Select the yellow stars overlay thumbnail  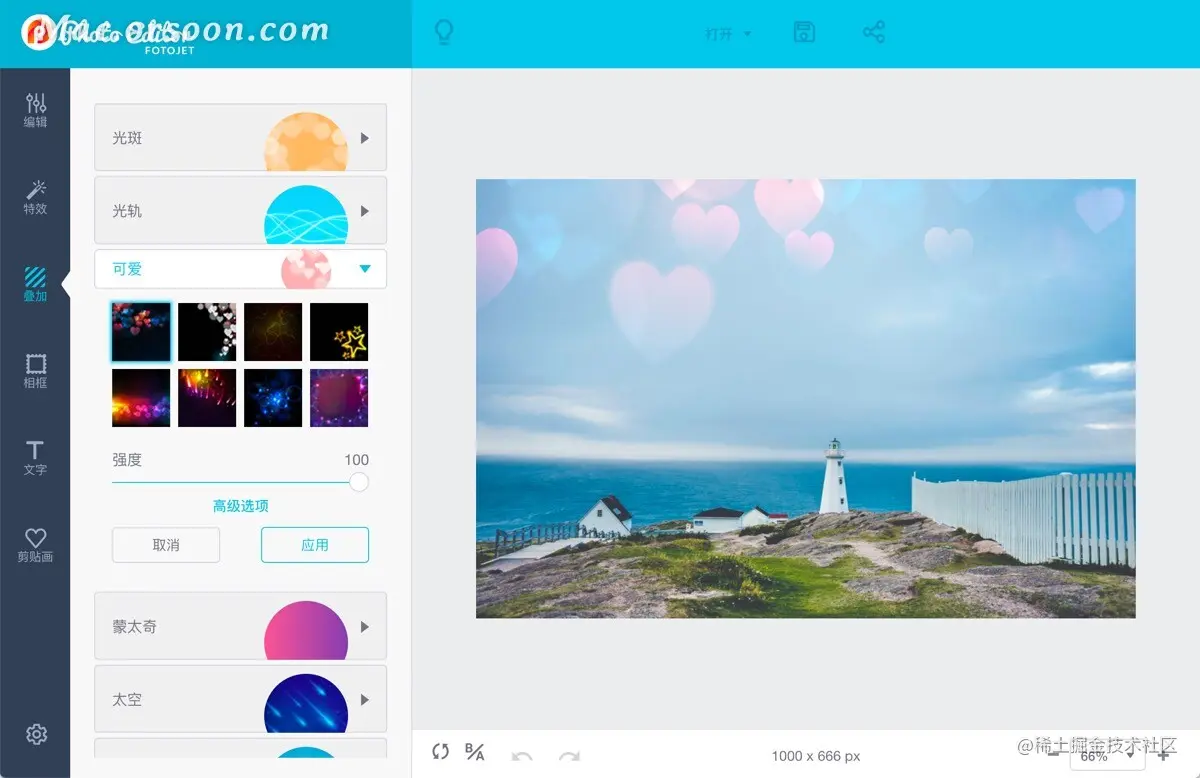point(339,332)
